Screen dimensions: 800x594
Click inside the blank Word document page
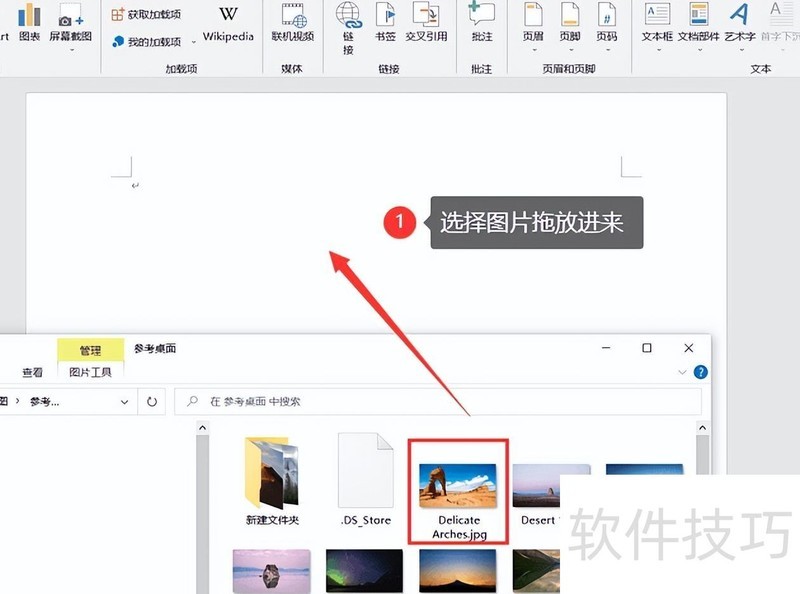(x=376, y=212)
